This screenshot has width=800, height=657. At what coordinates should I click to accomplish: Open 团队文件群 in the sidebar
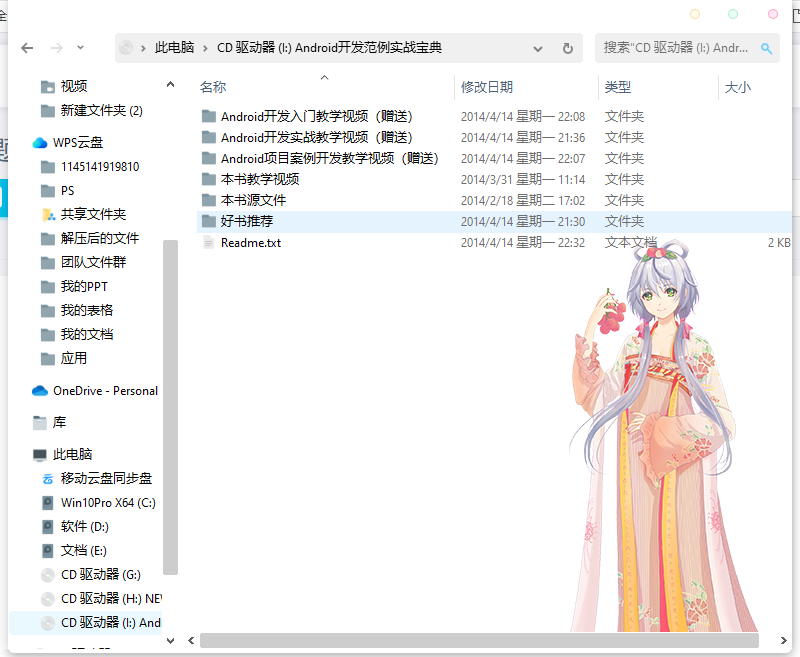click(x=93, y=262)
